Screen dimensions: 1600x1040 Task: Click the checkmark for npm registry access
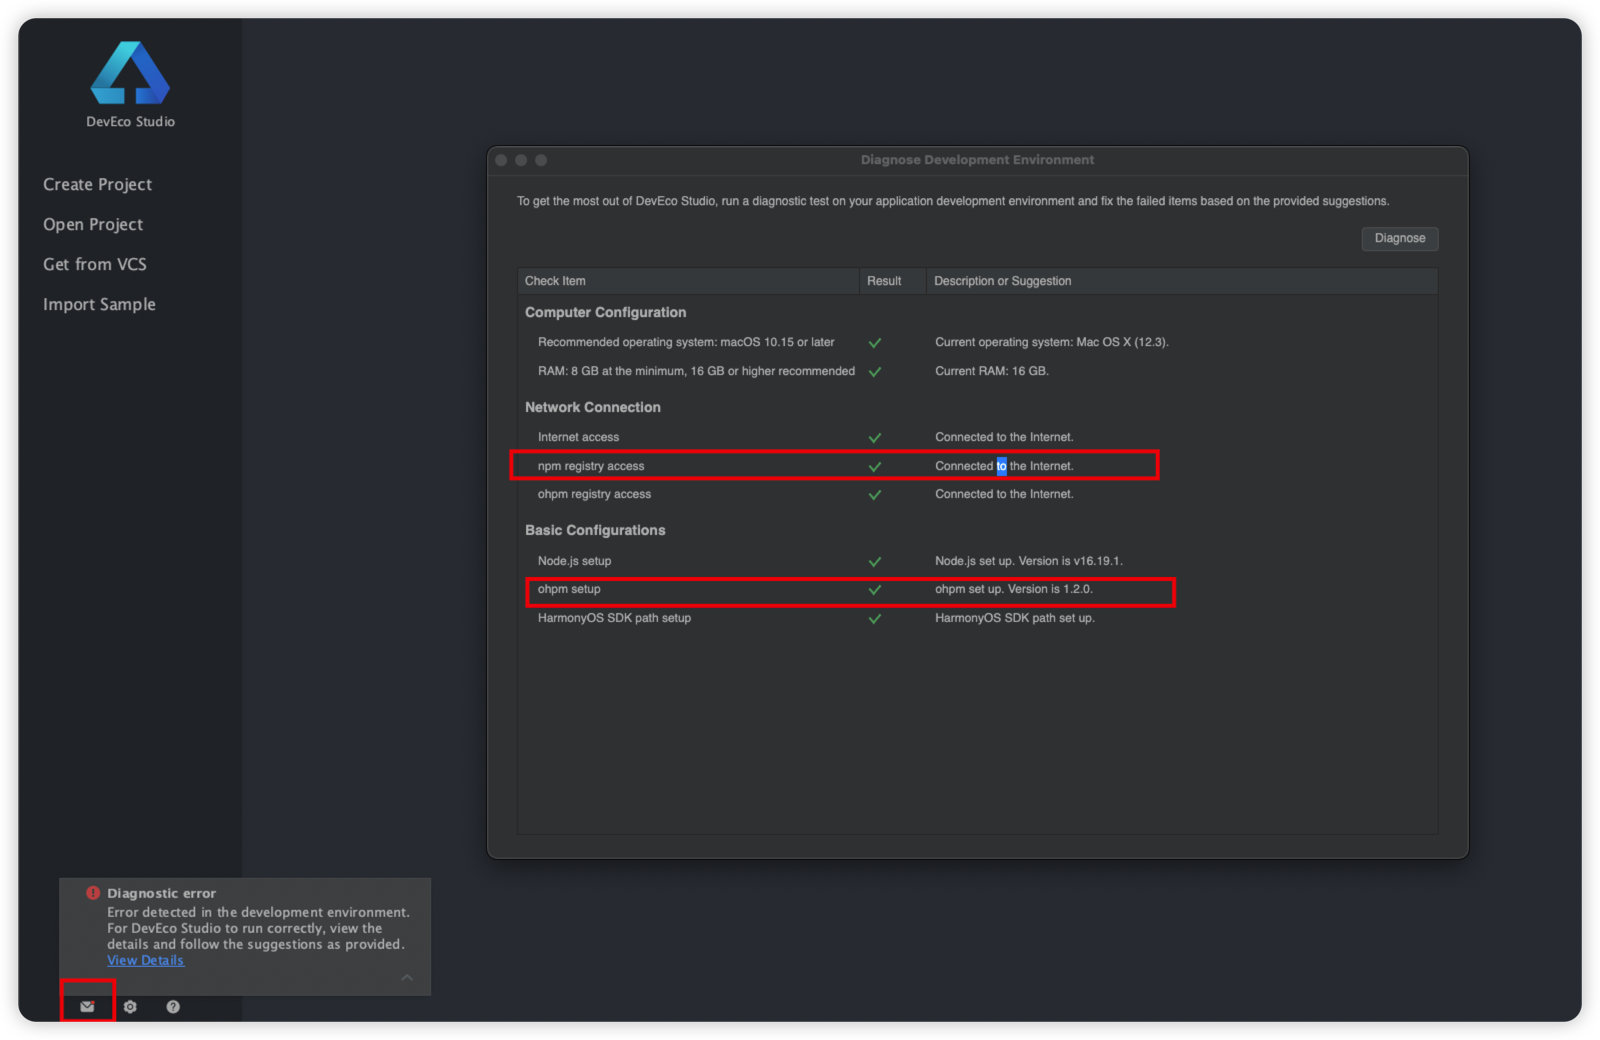[x=875, y=467]
